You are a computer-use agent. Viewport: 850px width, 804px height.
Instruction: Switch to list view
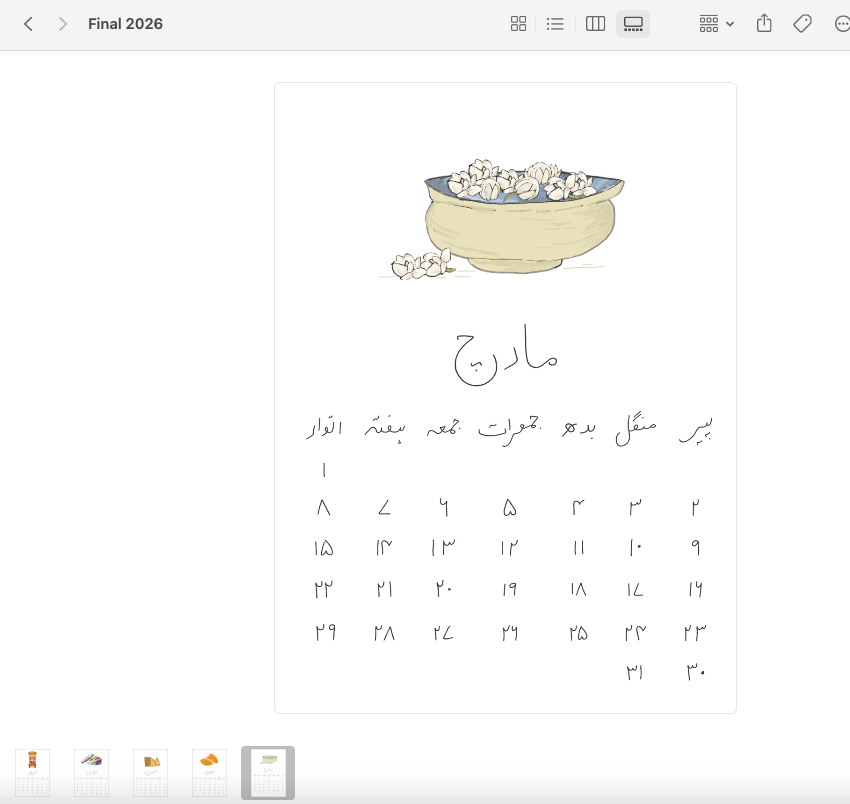click(555, 24)
